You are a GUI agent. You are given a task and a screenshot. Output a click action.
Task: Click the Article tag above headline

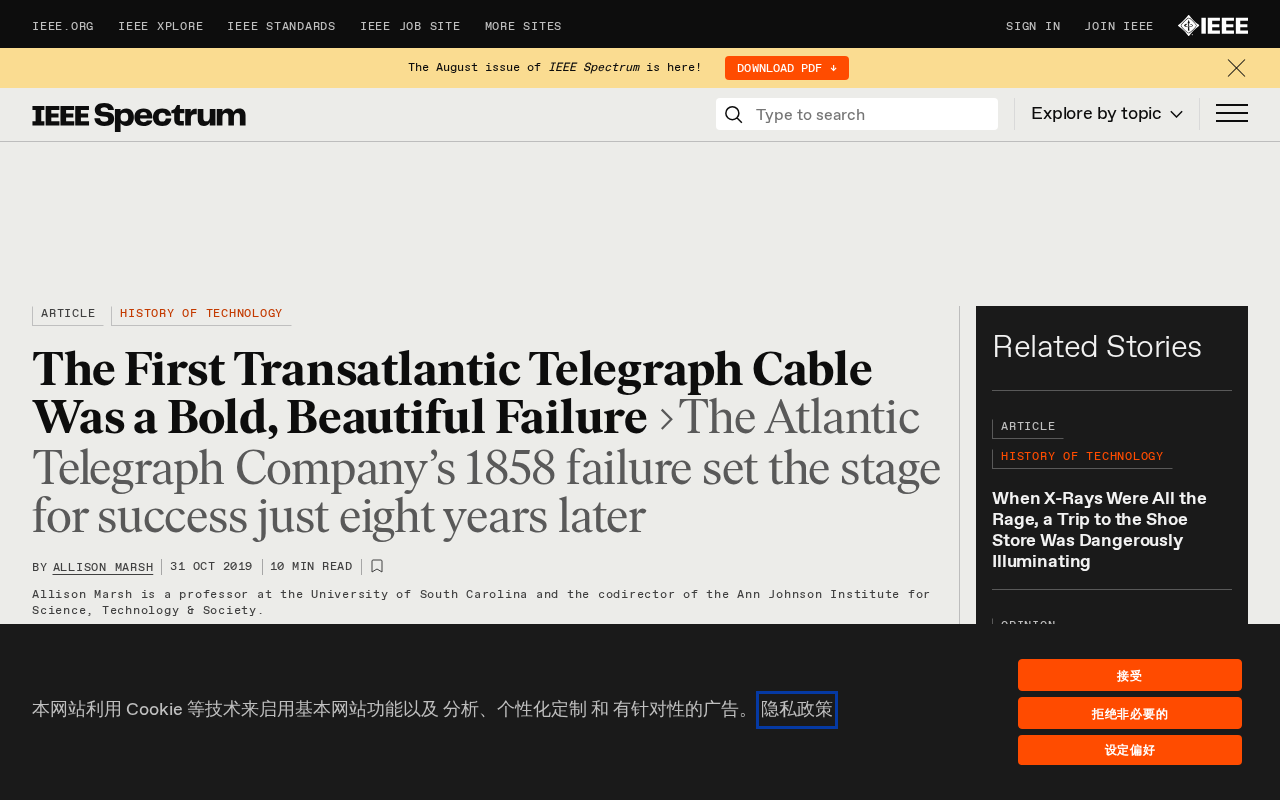68,314
